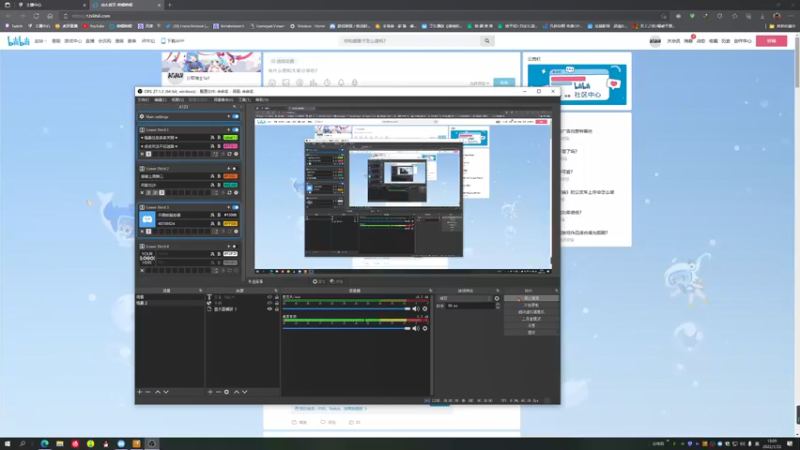
Task: Open the 工具 menu in OBS
Action: (x=244, y=100)
